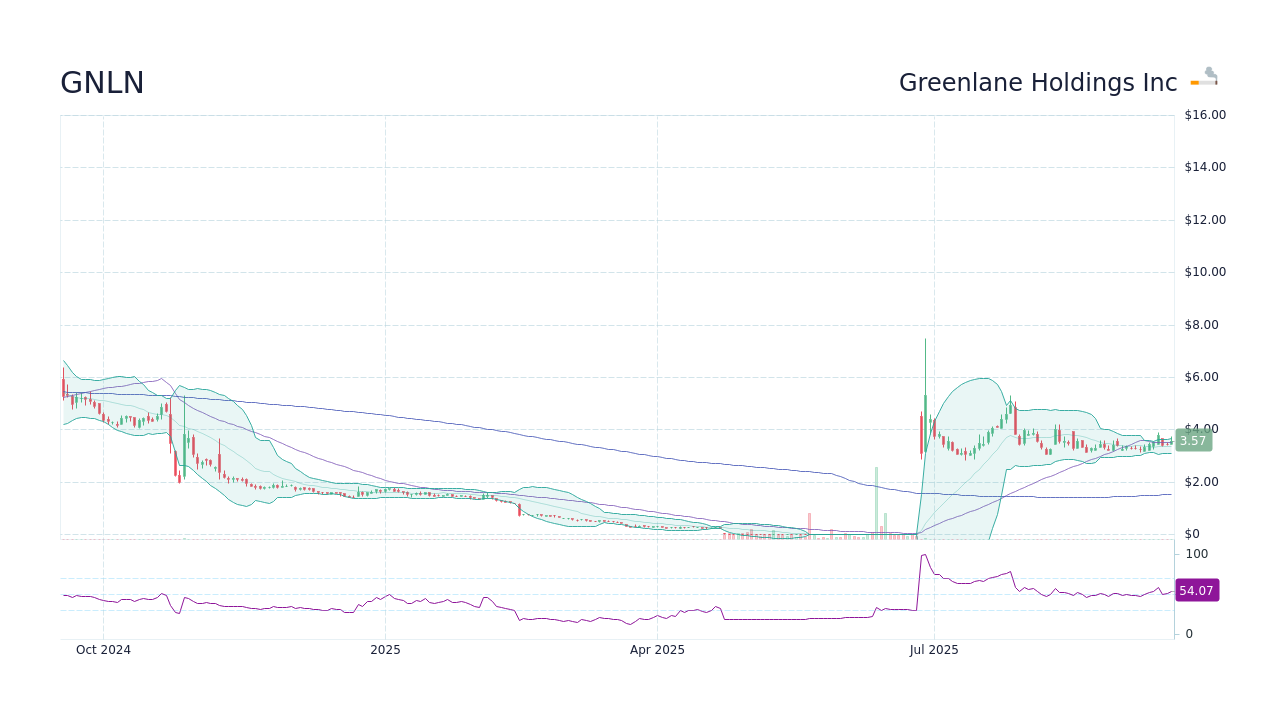Open the GNLN ticker symbol selector

pyautogui.click(x=101, y=82)
